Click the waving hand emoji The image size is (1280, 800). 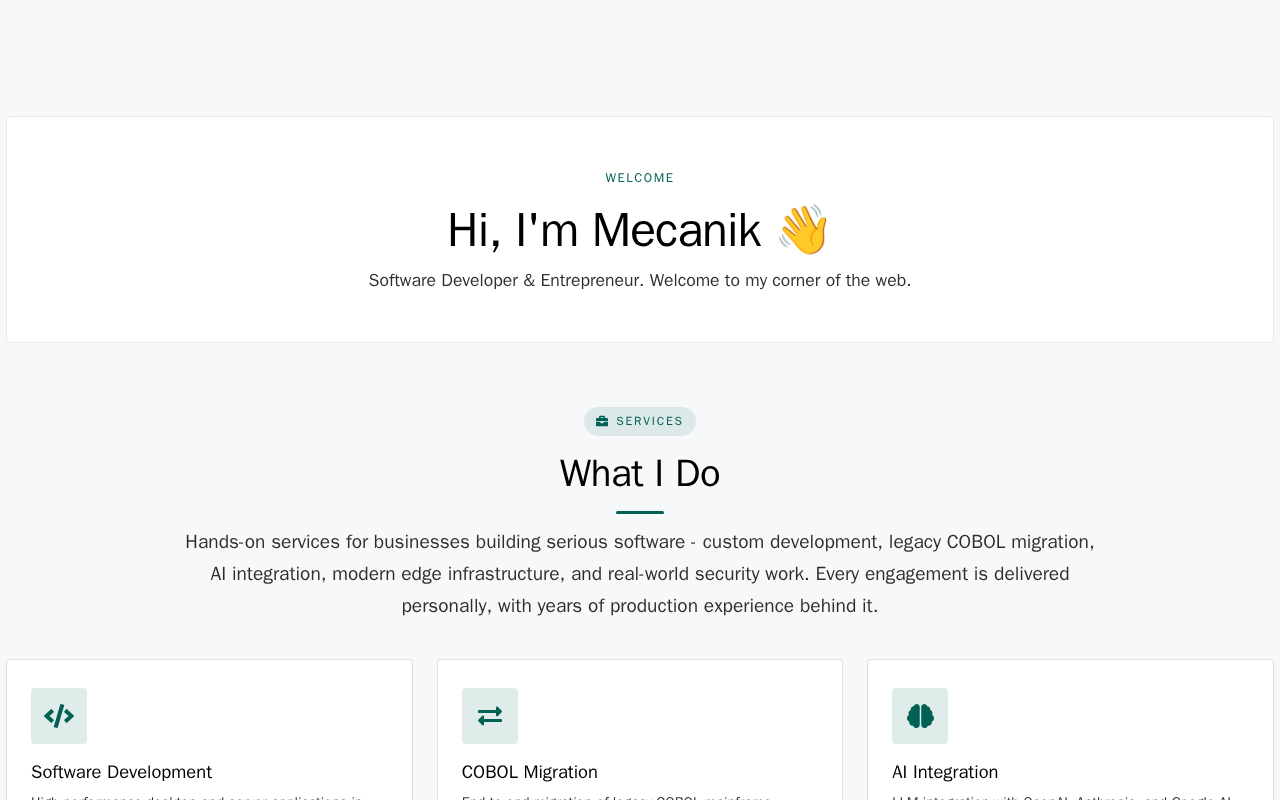click(803, 230)
